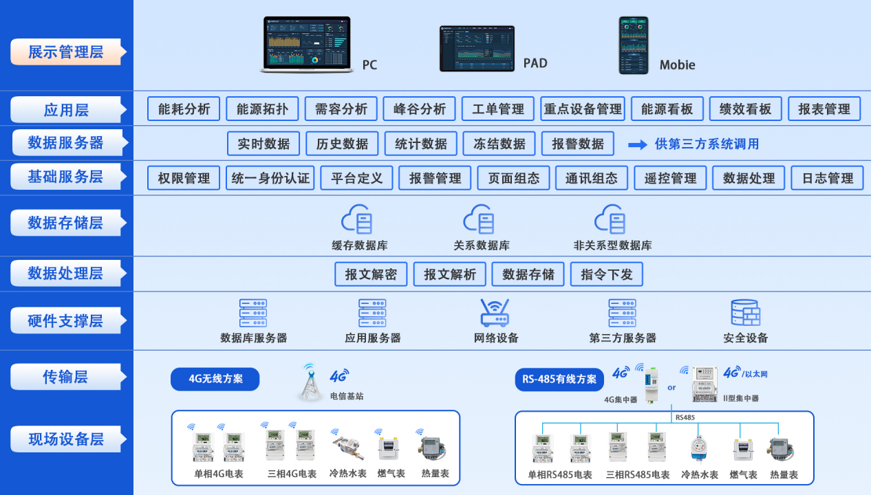Click the RS-485有线方案 label
871x496 pixels.
click(x=559, y=379)
